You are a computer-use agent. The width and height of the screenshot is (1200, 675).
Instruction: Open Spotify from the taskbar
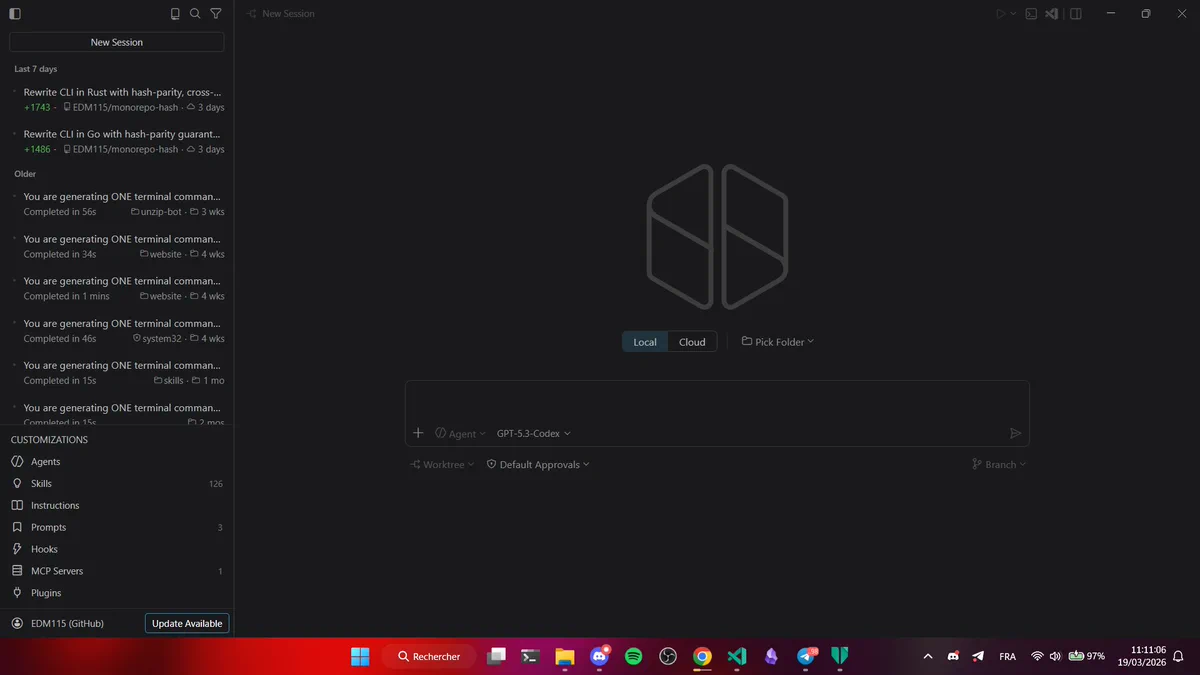tap(633, 656)
